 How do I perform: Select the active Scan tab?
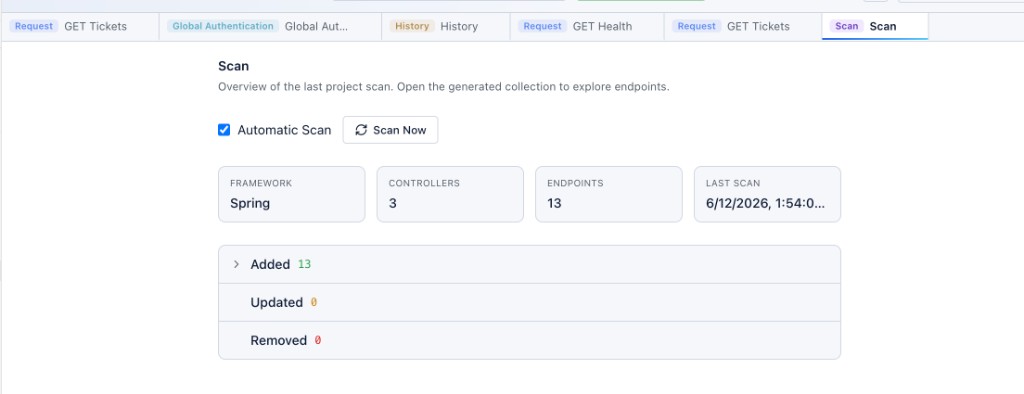875,27
